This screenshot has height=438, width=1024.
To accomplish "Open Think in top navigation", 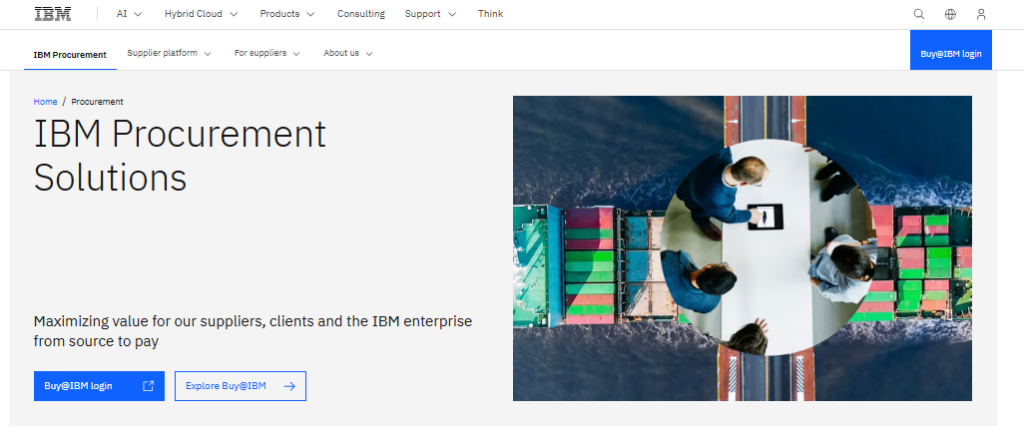I will pos(490,14).
